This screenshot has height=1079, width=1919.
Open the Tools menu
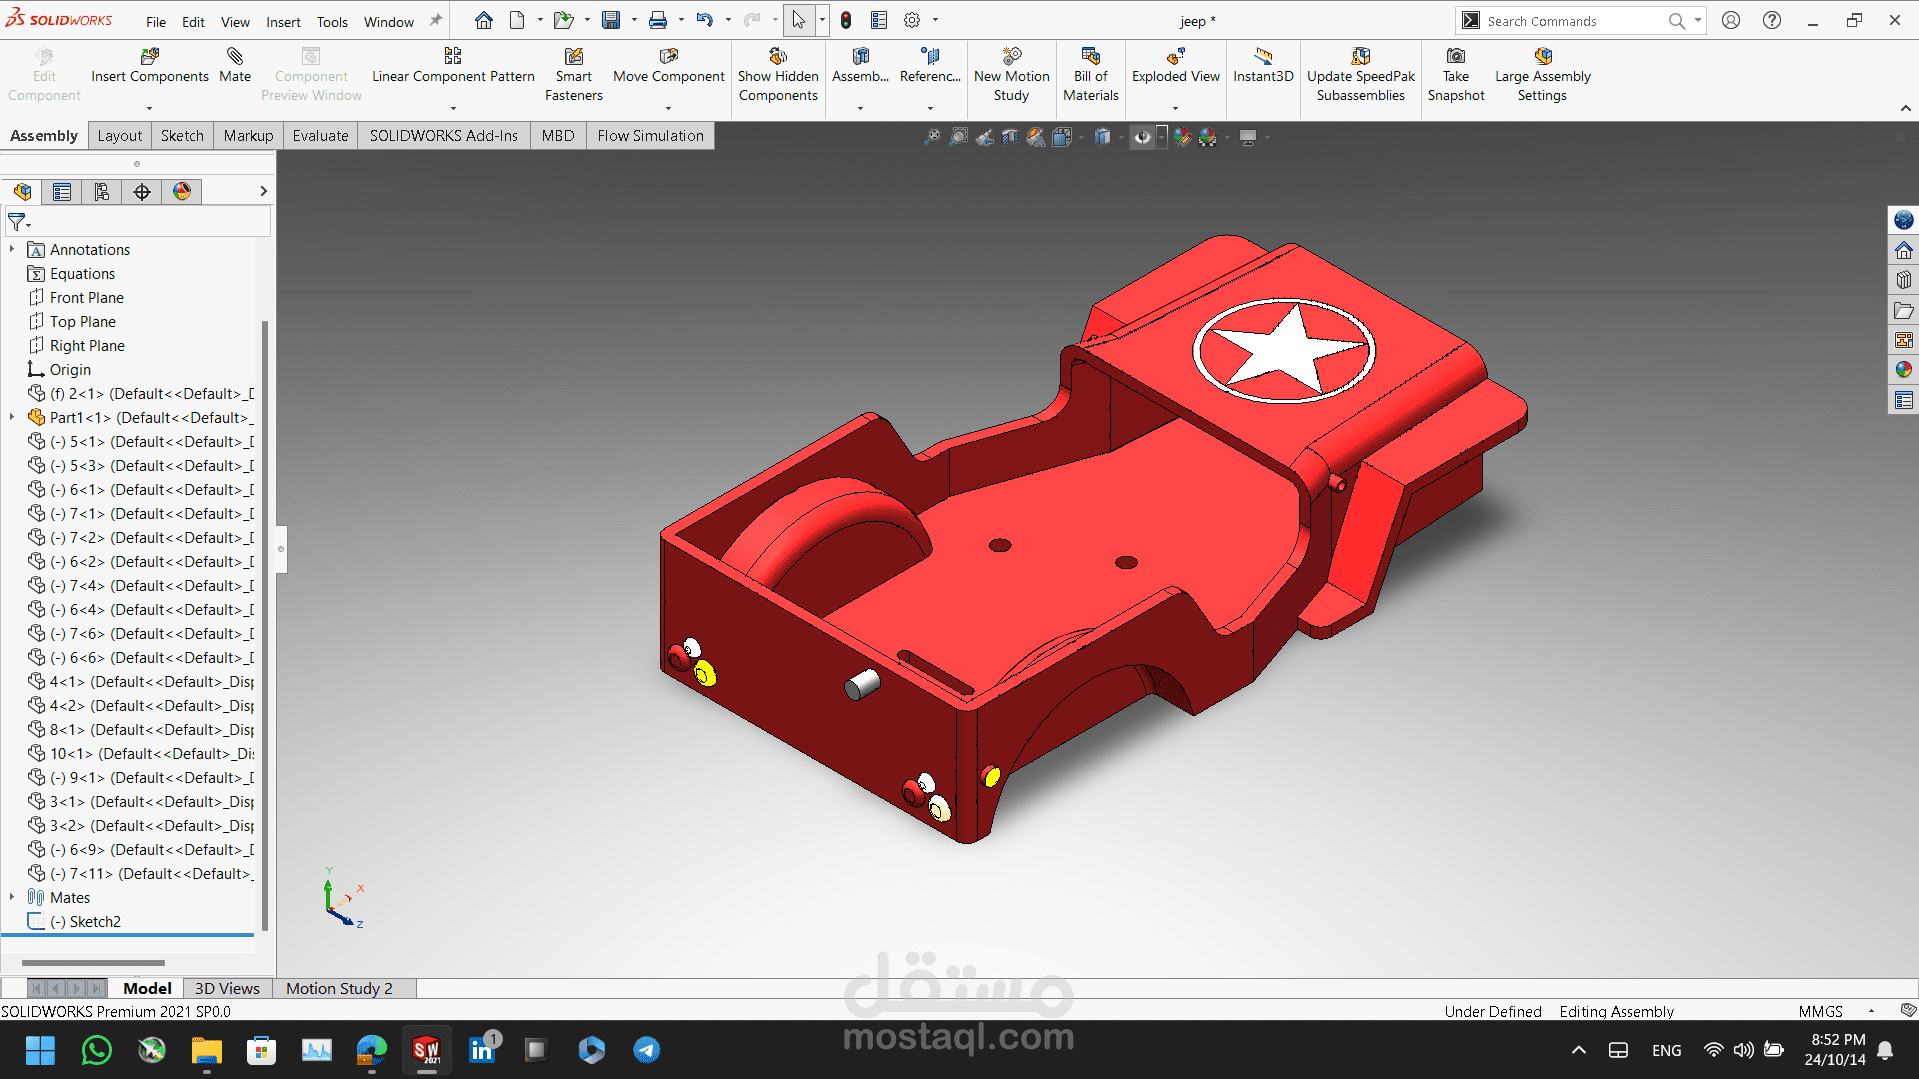[x=332, y=21]
